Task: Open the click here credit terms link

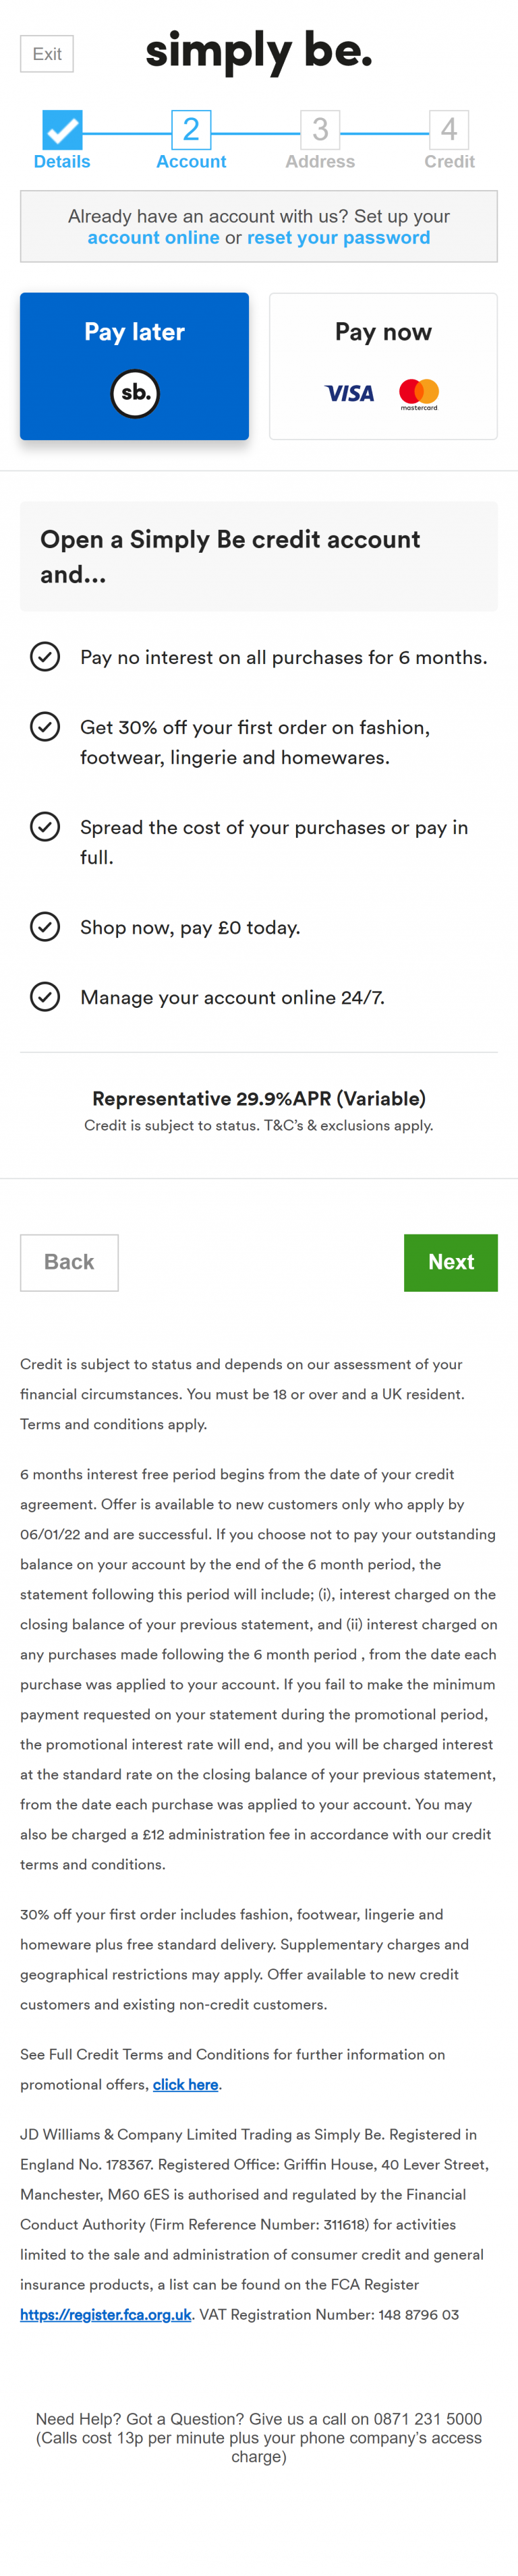Action: [x=185, y=2085]
